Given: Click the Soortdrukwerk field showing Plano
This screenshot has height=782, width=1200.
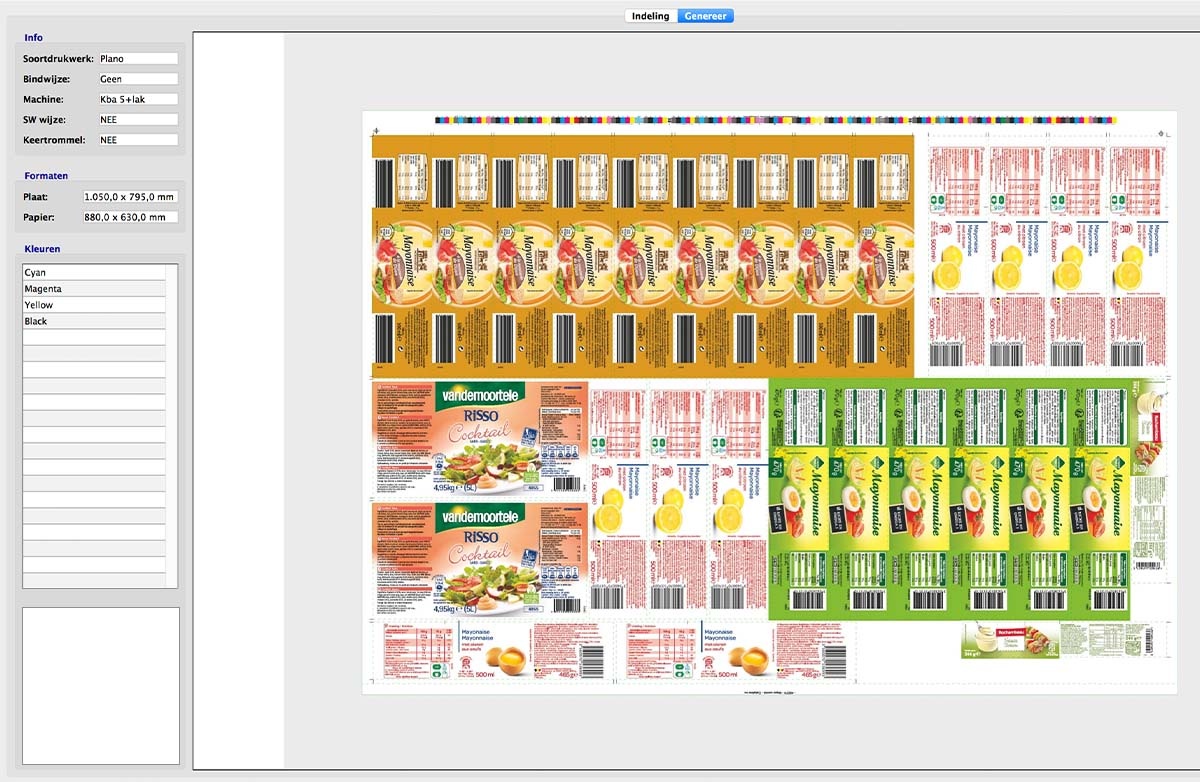Looking at the screenshot, I should click(x=138, y=59).
